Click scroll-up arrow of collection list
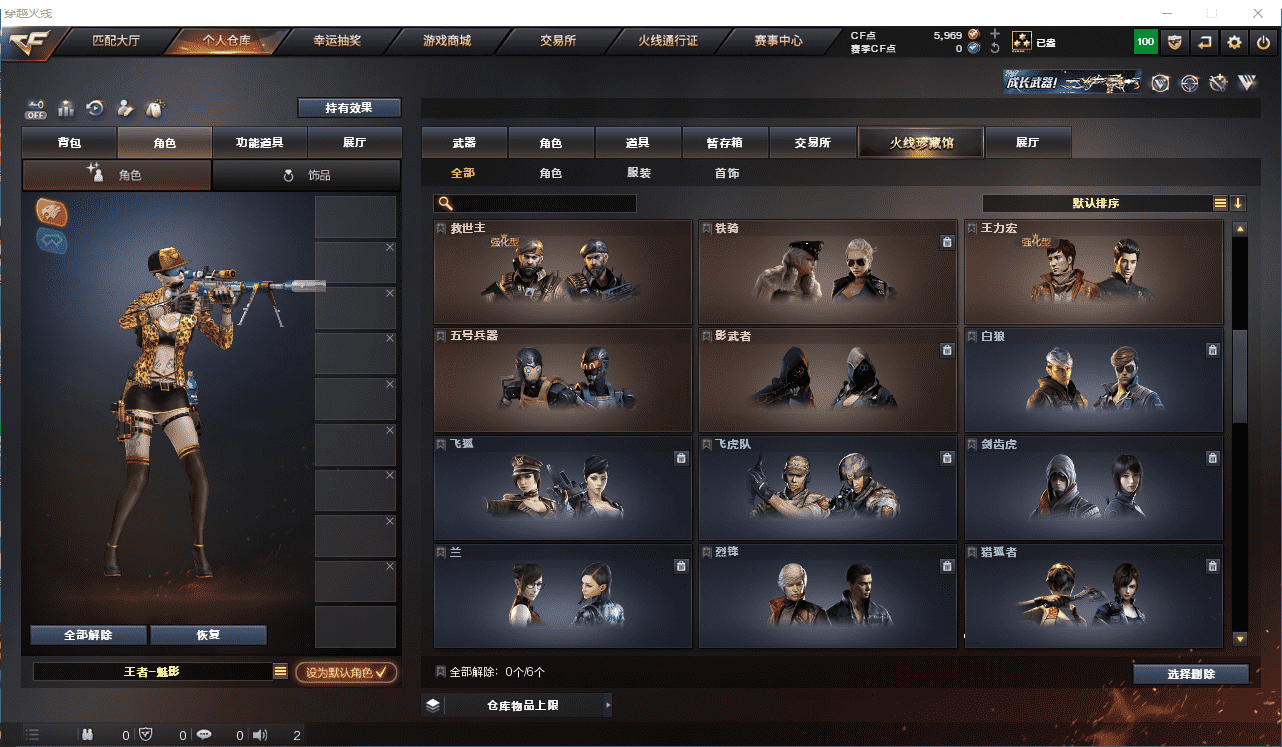The image size is (1282, 747). tap(1240, 229)
